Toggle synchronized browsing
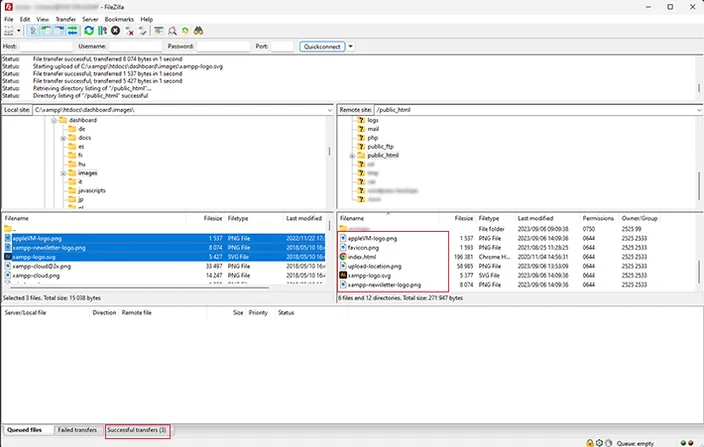Viewport: 704px width, 447px height. [185, 31]
